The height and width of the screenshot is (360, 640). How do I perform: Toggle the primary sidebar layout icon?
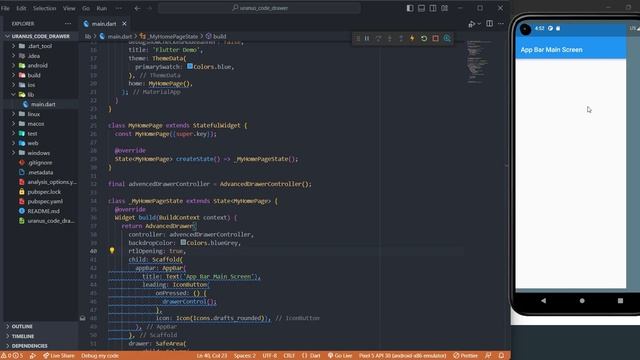point(410,8)
